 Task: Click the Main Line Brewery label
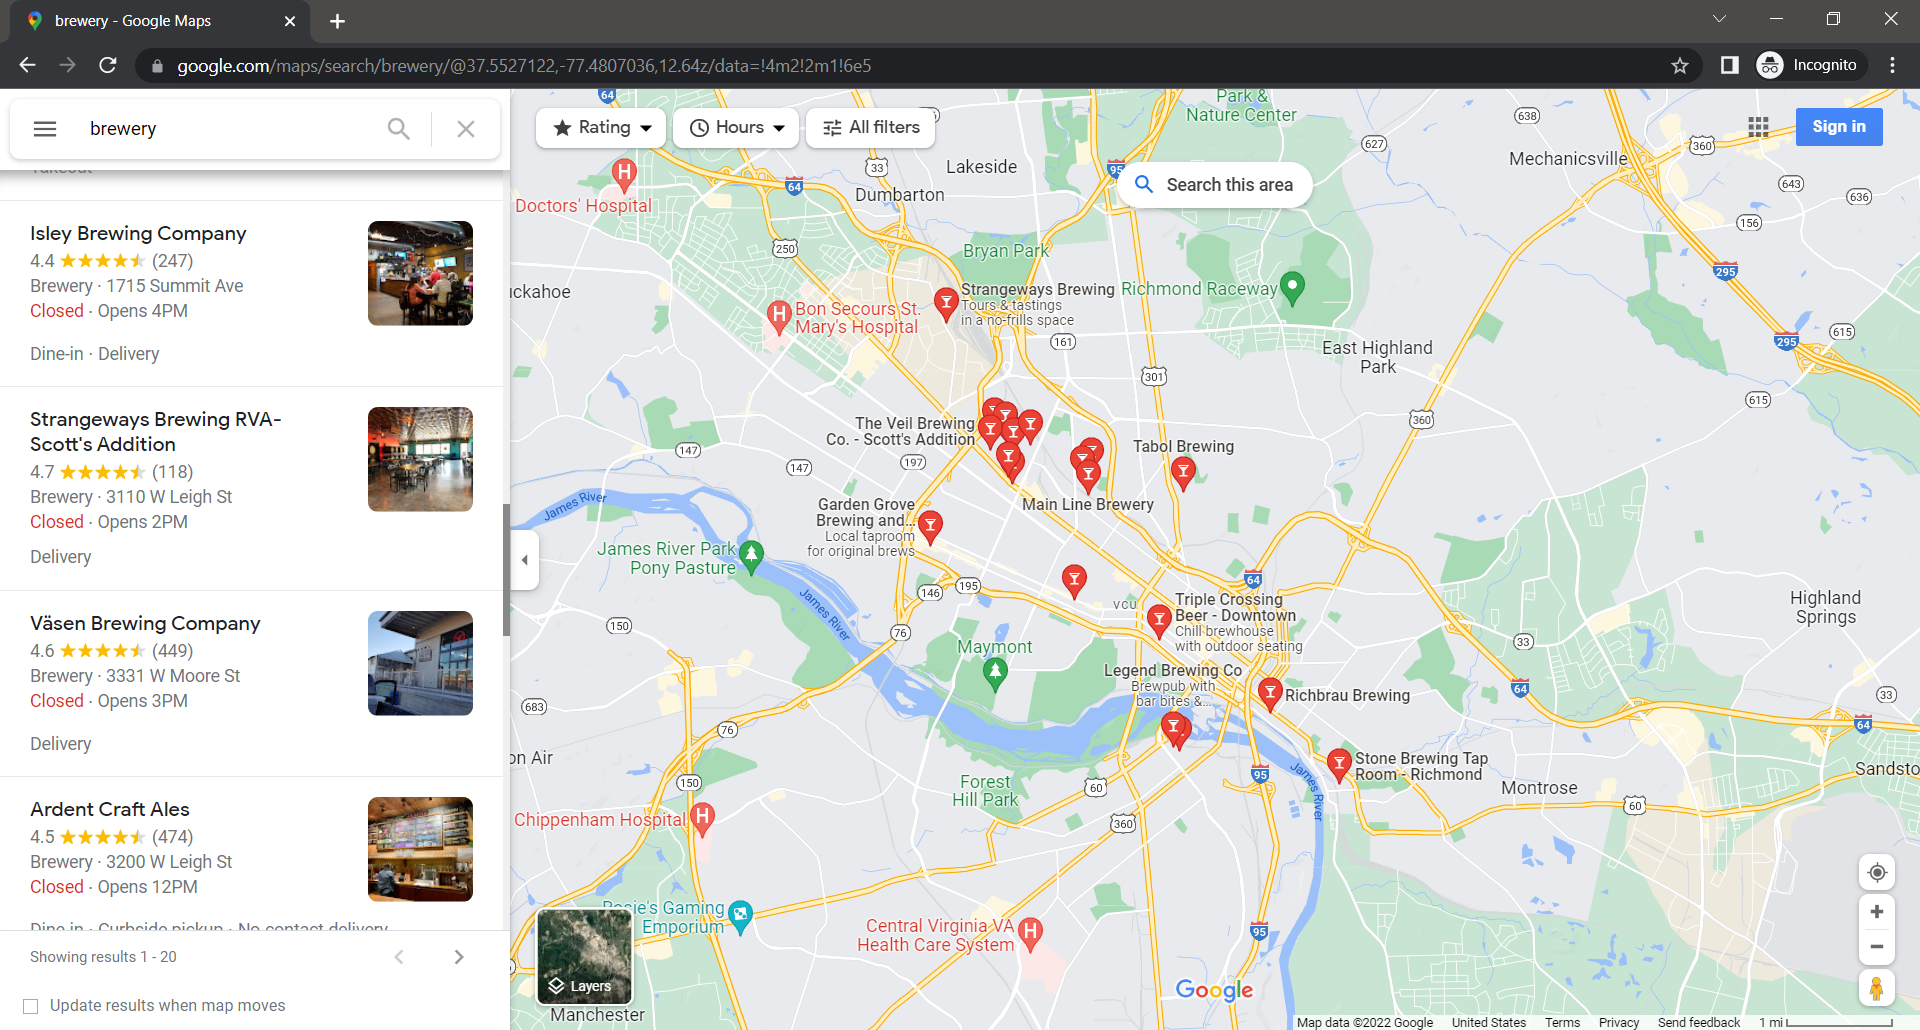tap(1088, 504)
